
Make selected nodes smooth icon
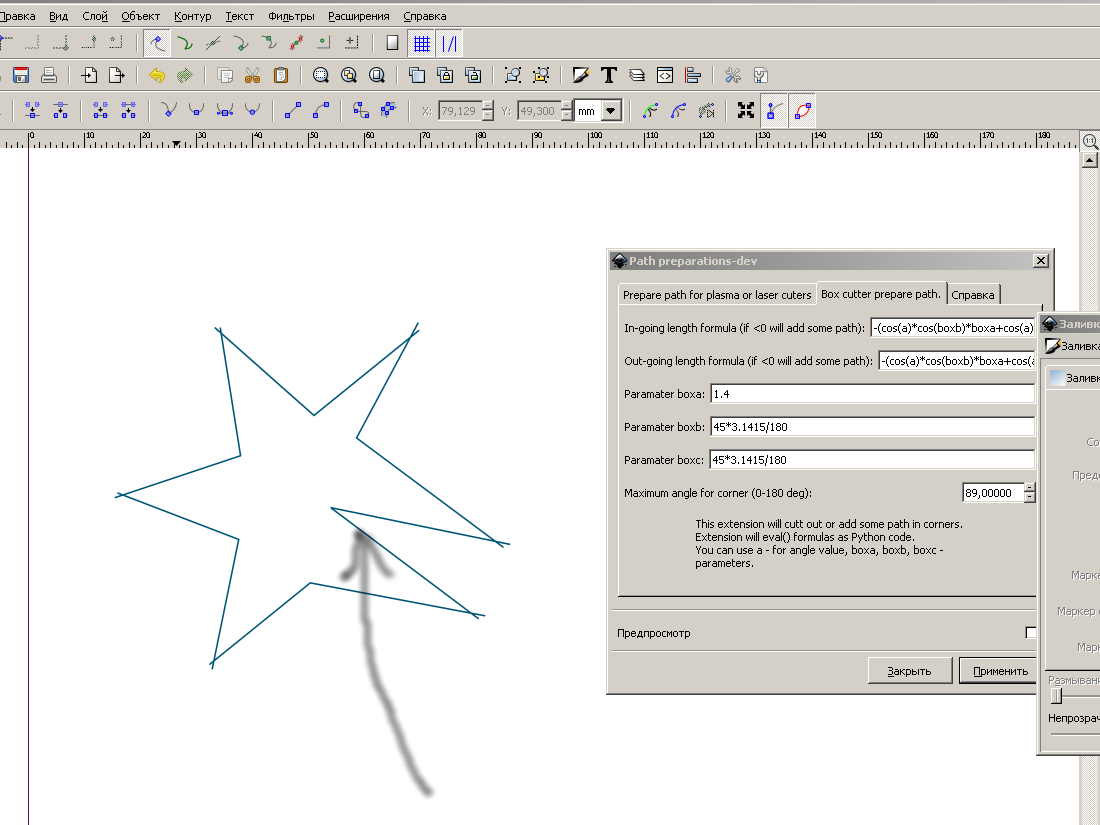click(196, 110)
